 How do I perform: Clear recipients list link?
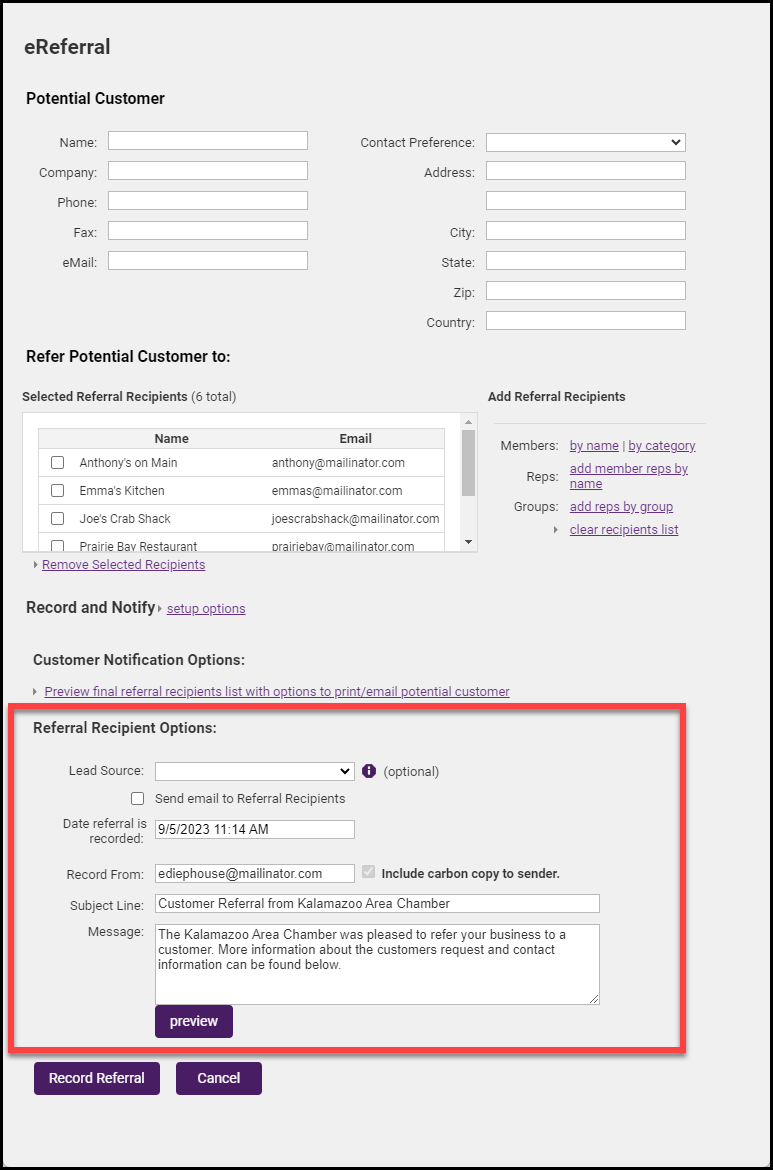click(624, 530)
